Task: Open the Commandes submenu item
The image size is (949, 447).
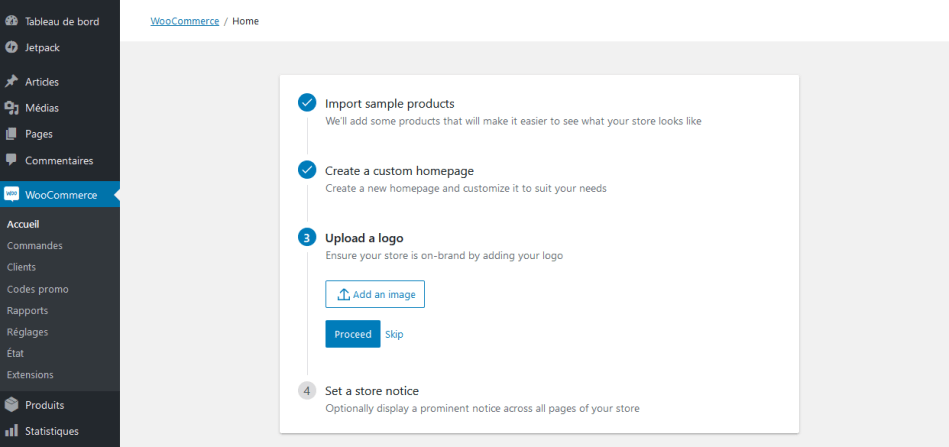Action: coord(34,246)
